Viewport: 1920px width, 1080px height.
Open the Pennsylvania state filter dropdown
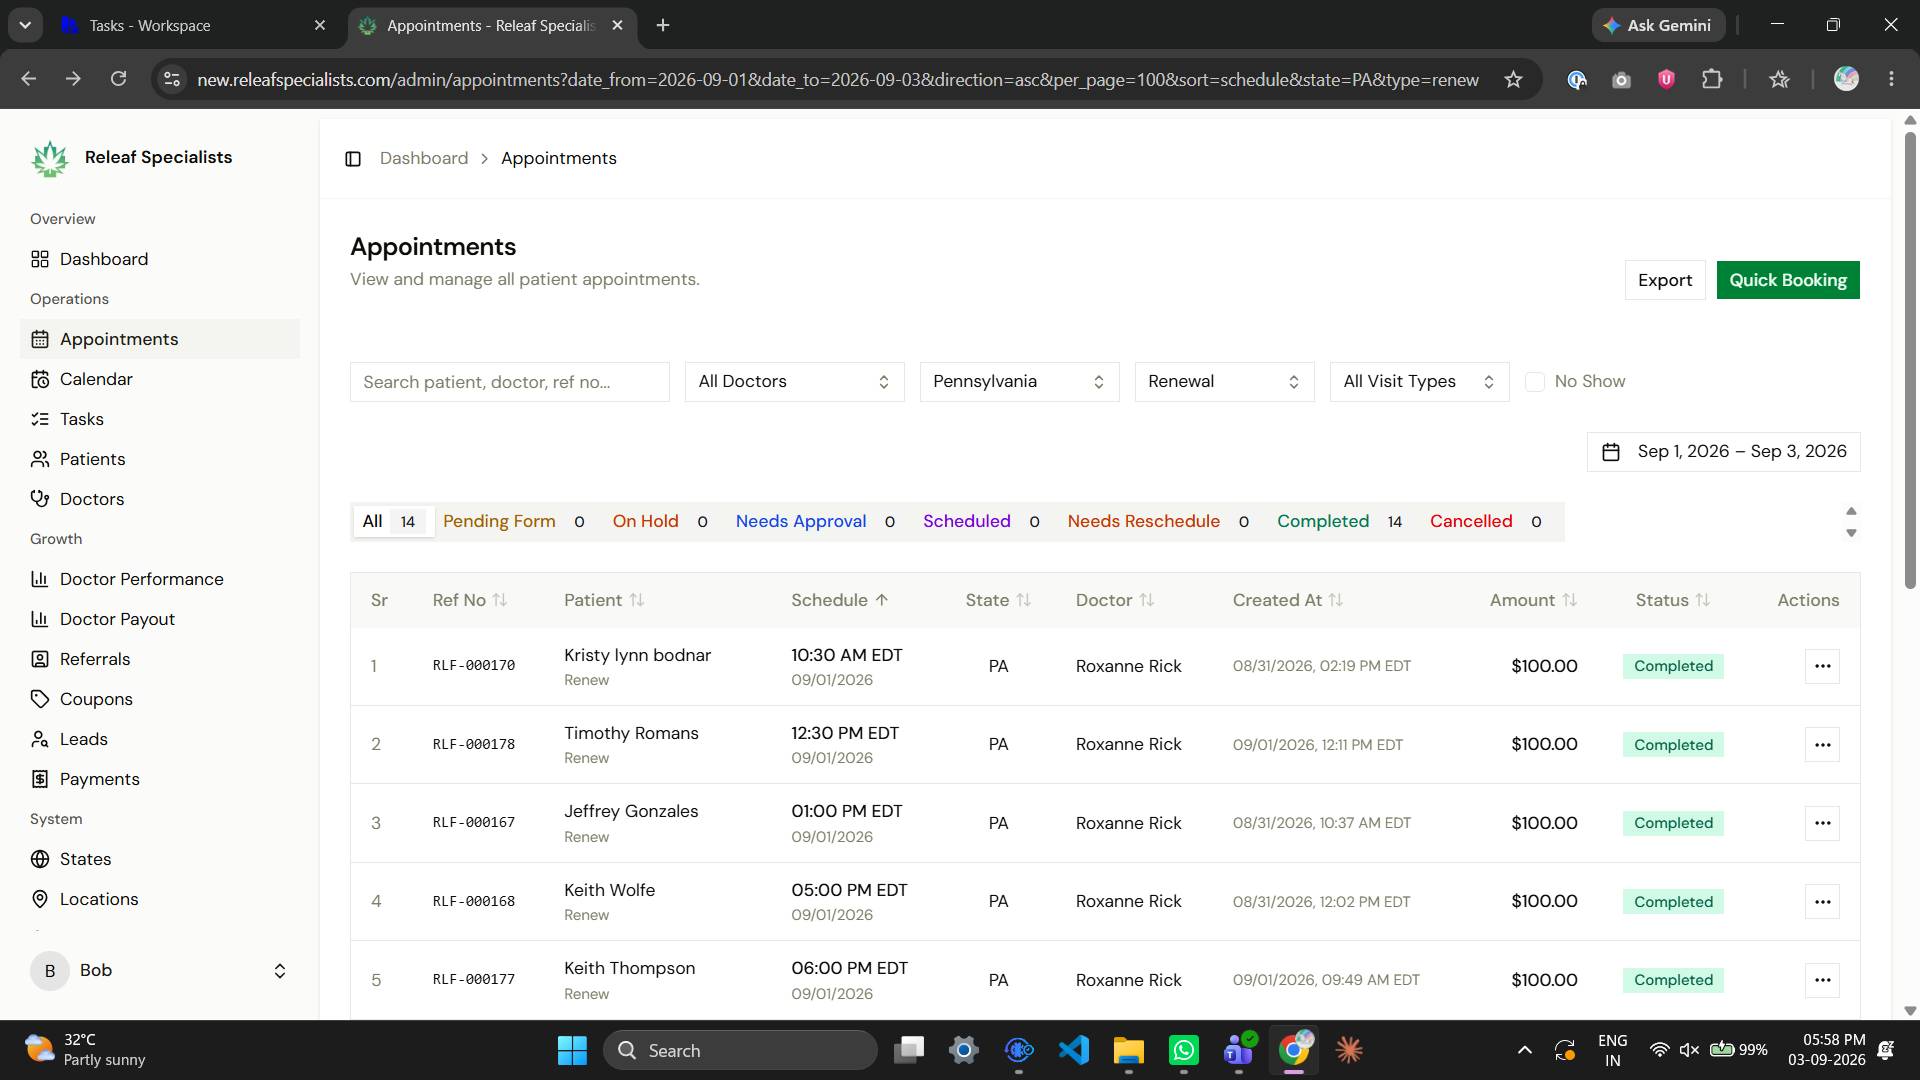pyautogui.click(x=1019, y=382)
